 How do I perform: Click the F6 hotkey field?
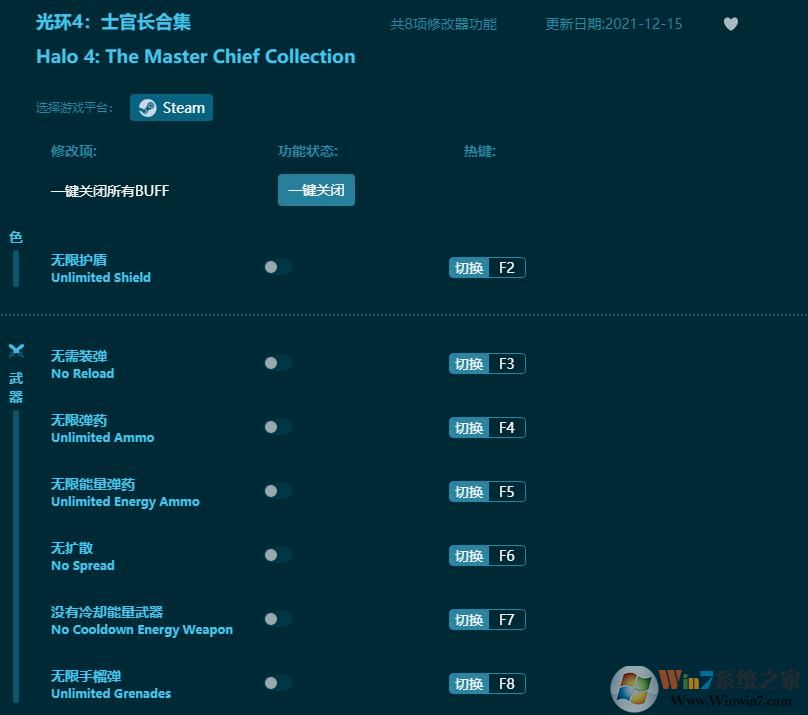507,555
